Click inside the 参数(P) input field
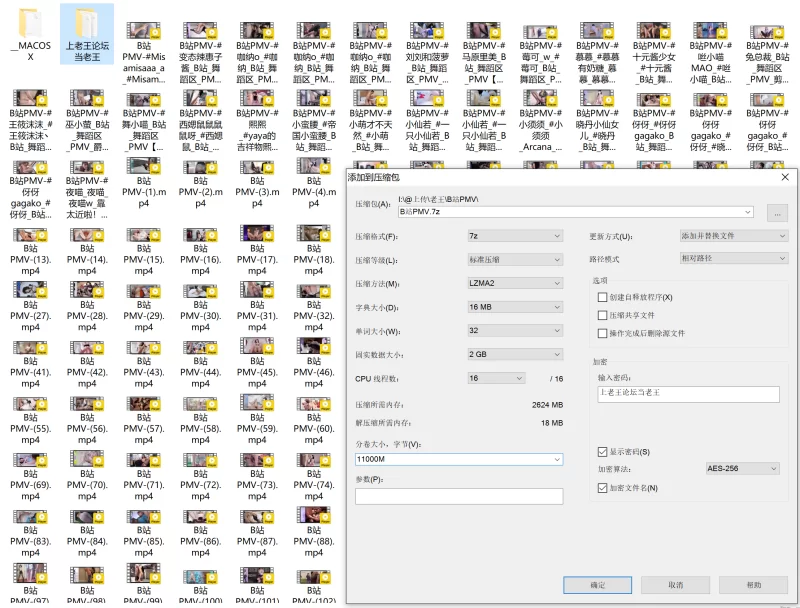The width and height of the screenshot is (800, 608). click(459, 496)
